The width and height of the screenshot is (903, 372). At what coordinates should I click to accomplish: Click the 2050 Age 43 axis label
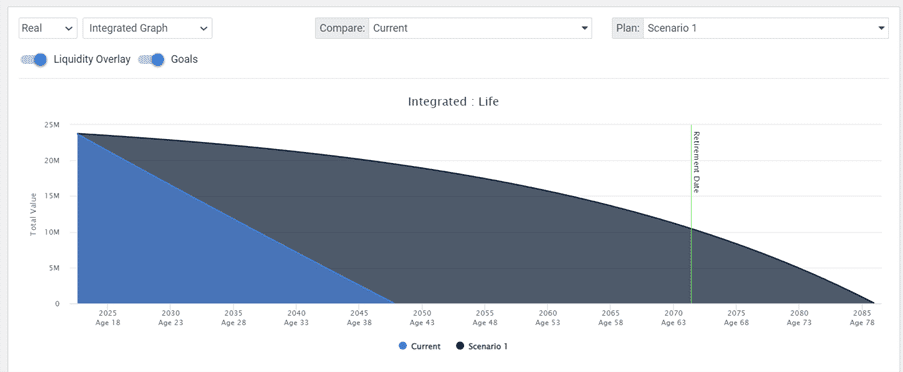pos(422,318)
